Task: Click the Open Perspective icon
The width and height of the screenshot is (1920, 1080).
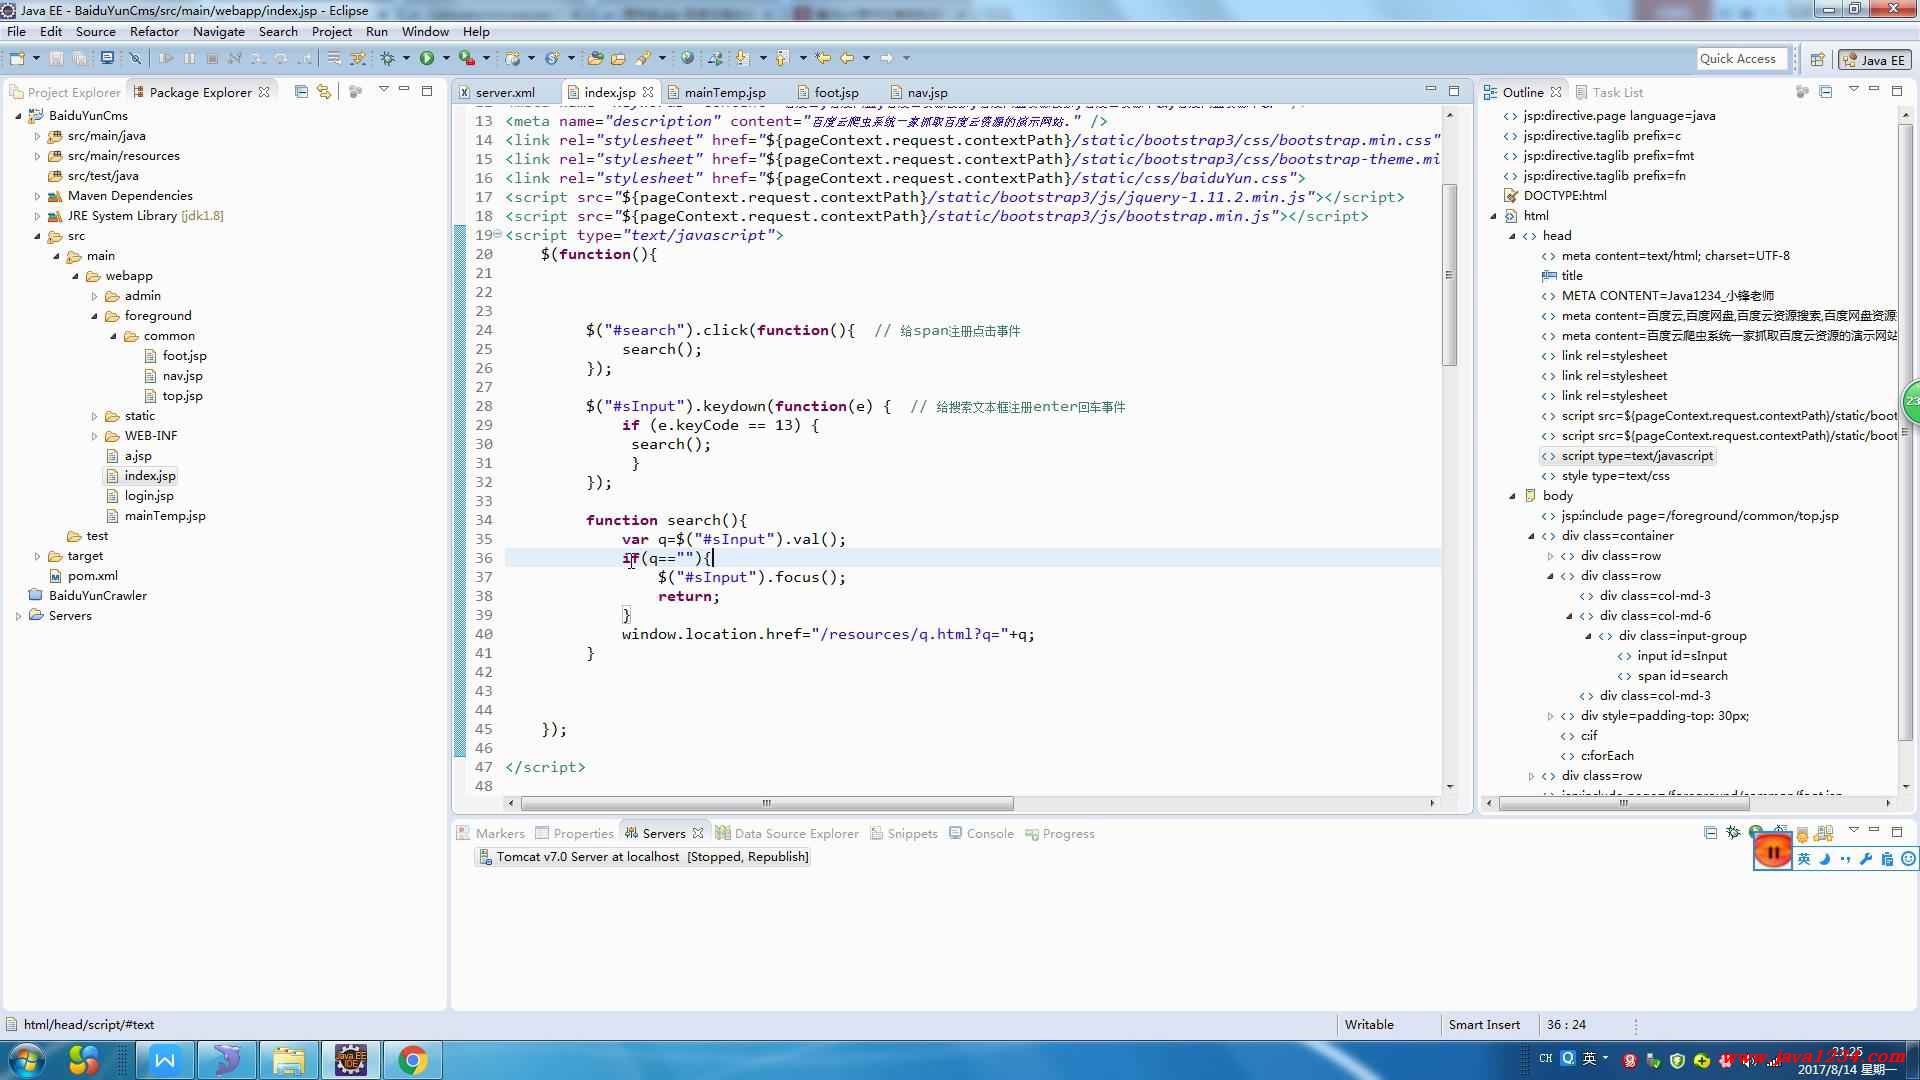Action: click(1817, 59)
